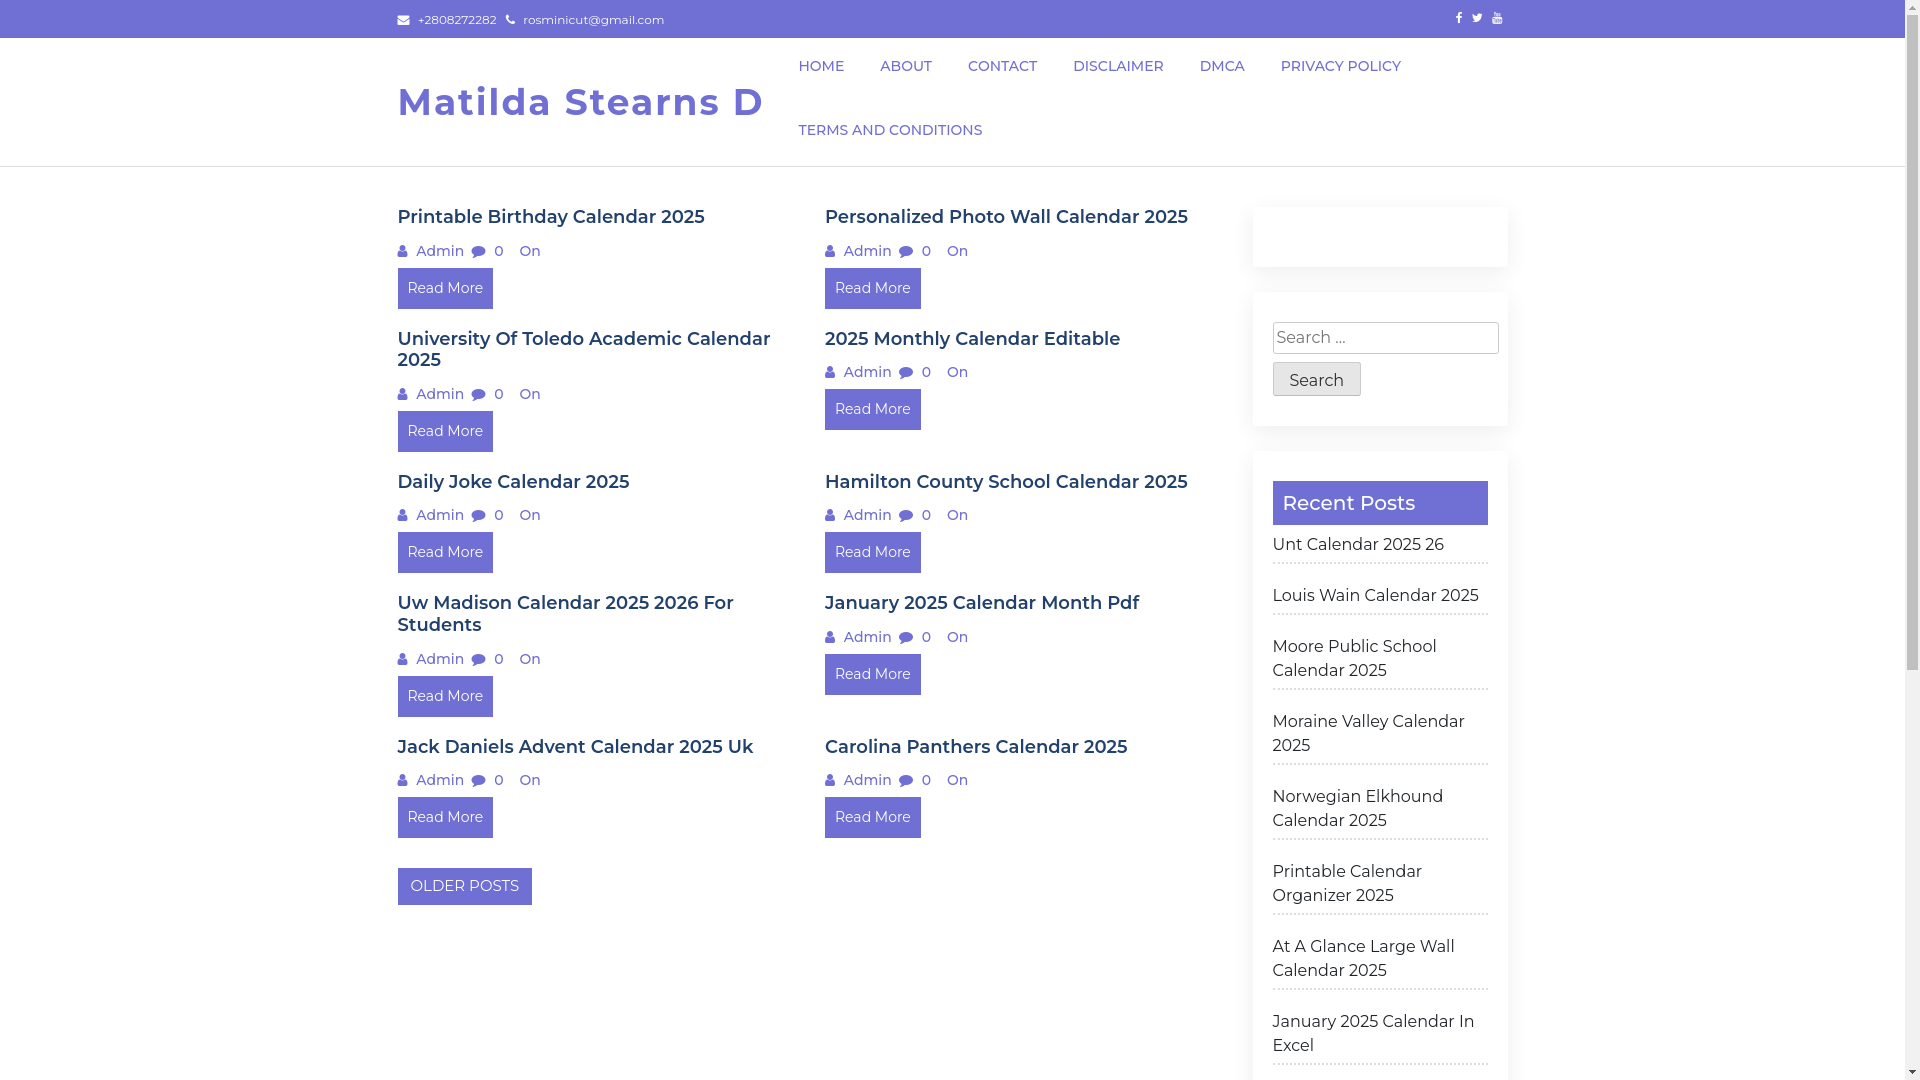Click the author icon under January 2025 Calendar Month Pdf
This screenshot has height=1080, width=1920.
tap(830, 637)
